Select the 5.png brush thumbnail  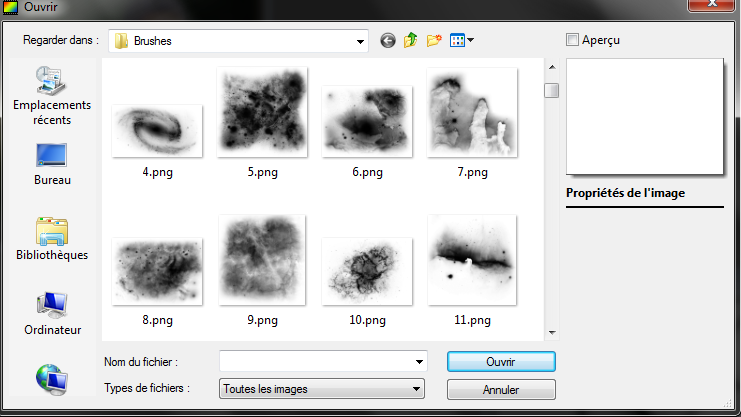(x=262, y=113)
